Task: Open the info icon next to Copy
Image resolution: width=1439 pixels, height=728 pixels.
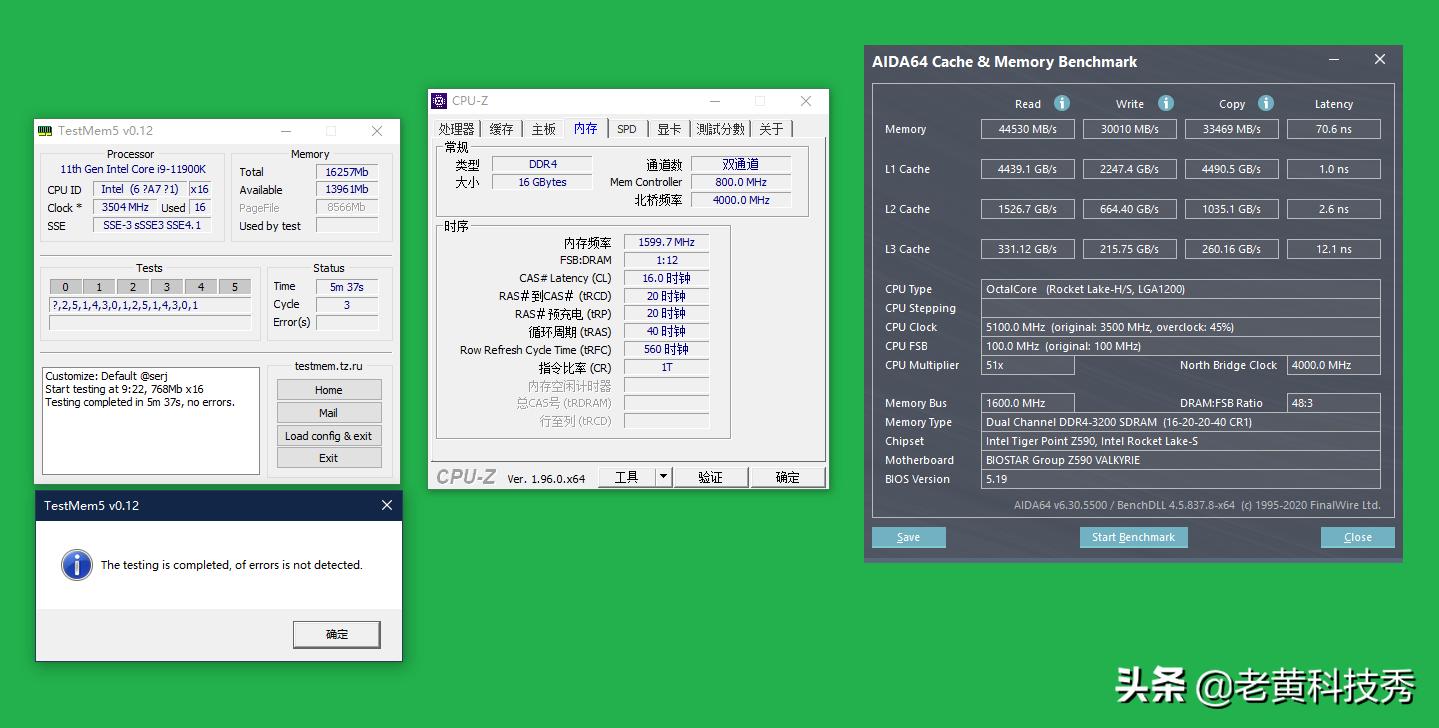Action: (x=1266, y=103)
